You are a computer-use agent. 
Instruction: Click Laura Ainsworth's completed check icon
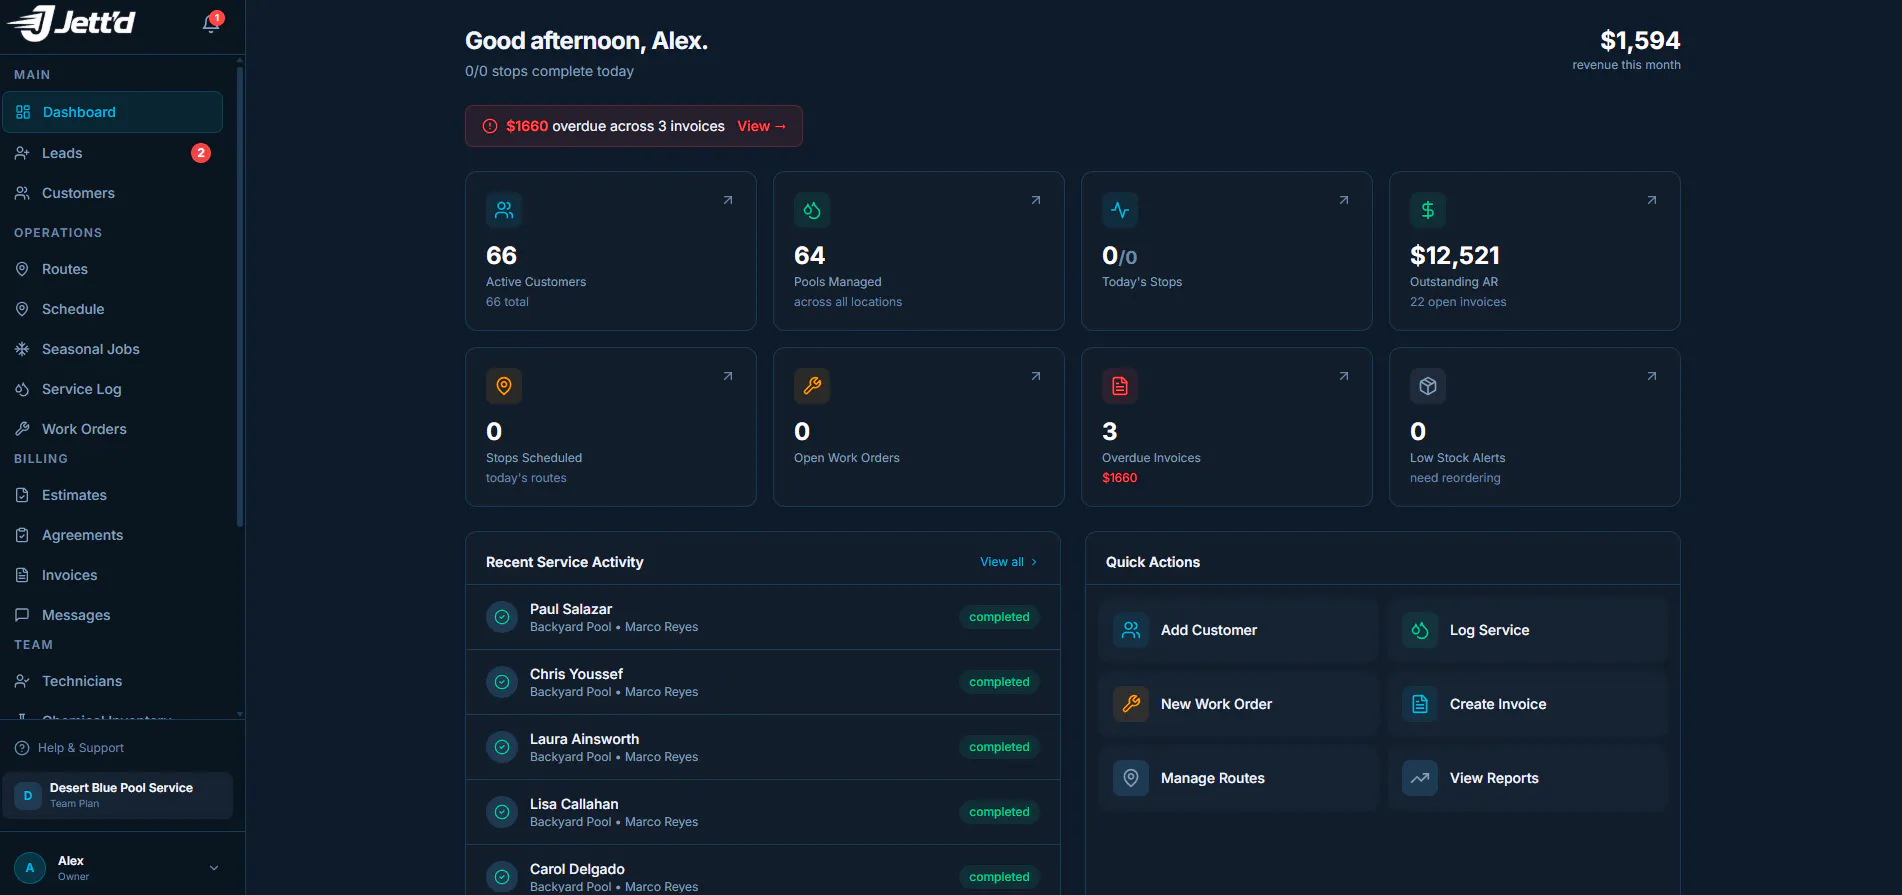point(502,747)
